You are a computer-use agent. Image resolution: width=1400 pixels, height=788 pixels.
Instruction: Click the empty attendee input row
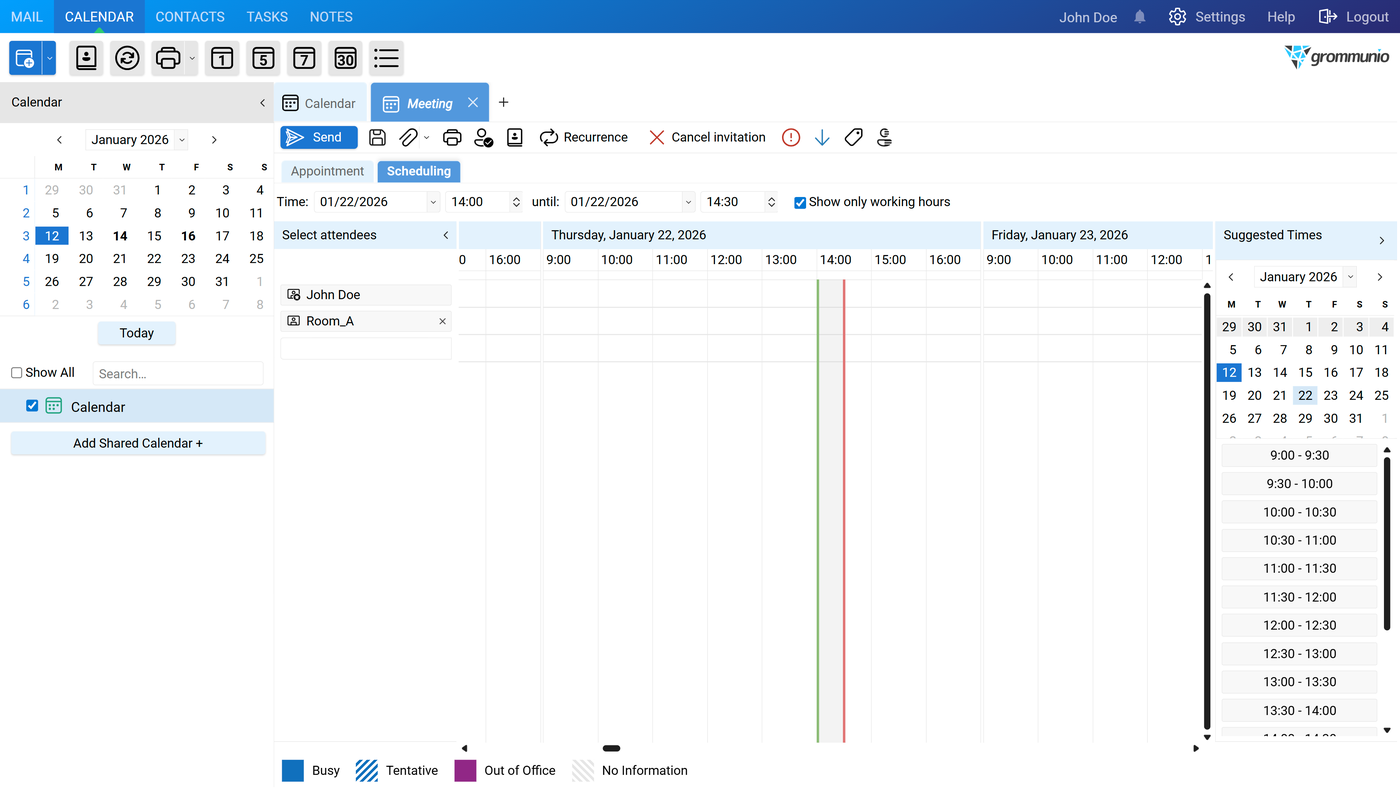point(366,348)
